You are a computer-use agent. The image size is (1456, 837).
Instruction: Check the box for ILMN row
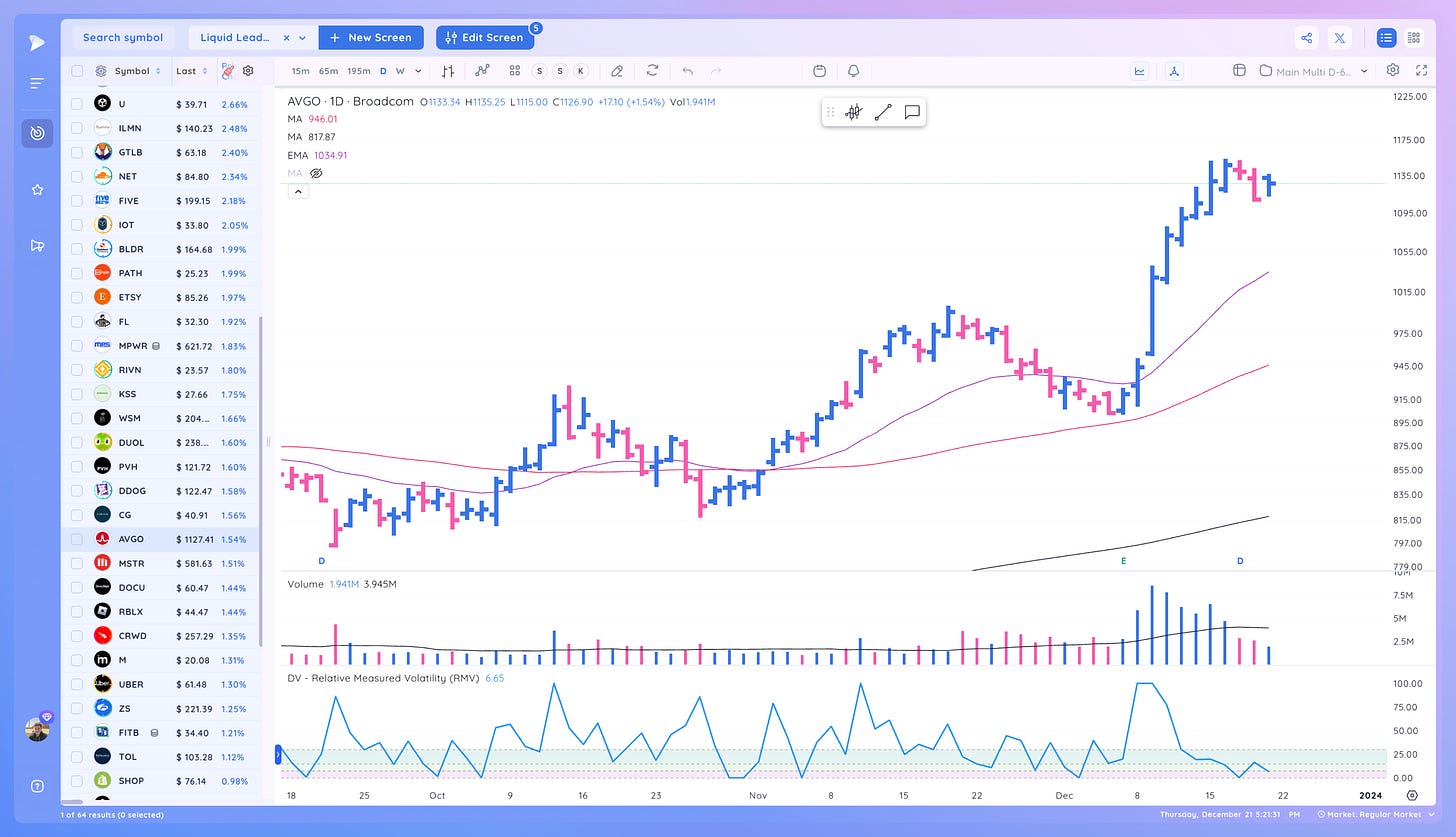tap(77, 128)
